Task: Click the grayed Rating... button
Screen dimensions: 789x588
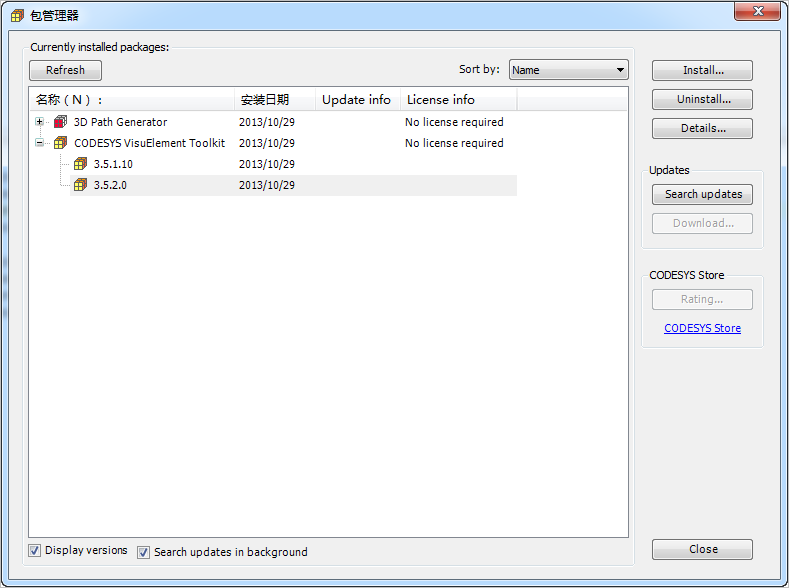Action: pyautogui.click(x=702, y=299)
